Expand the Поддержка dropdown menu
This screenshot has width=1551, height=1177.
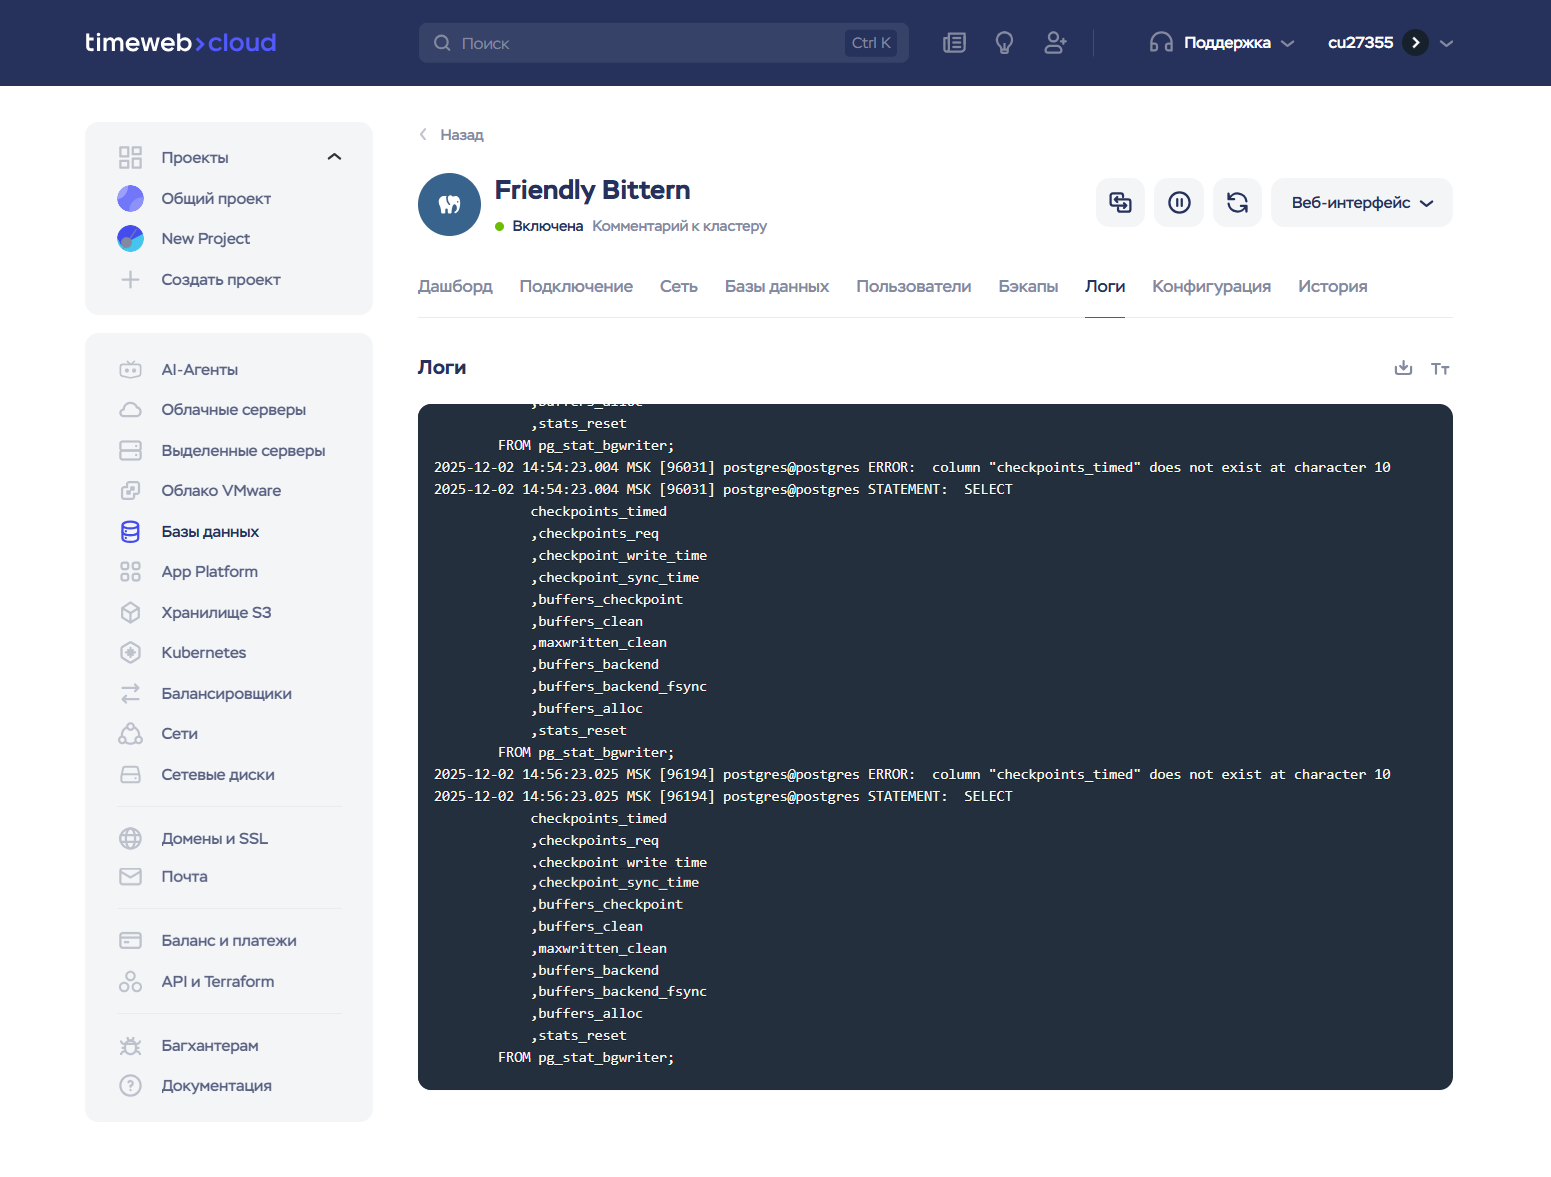1222,43
